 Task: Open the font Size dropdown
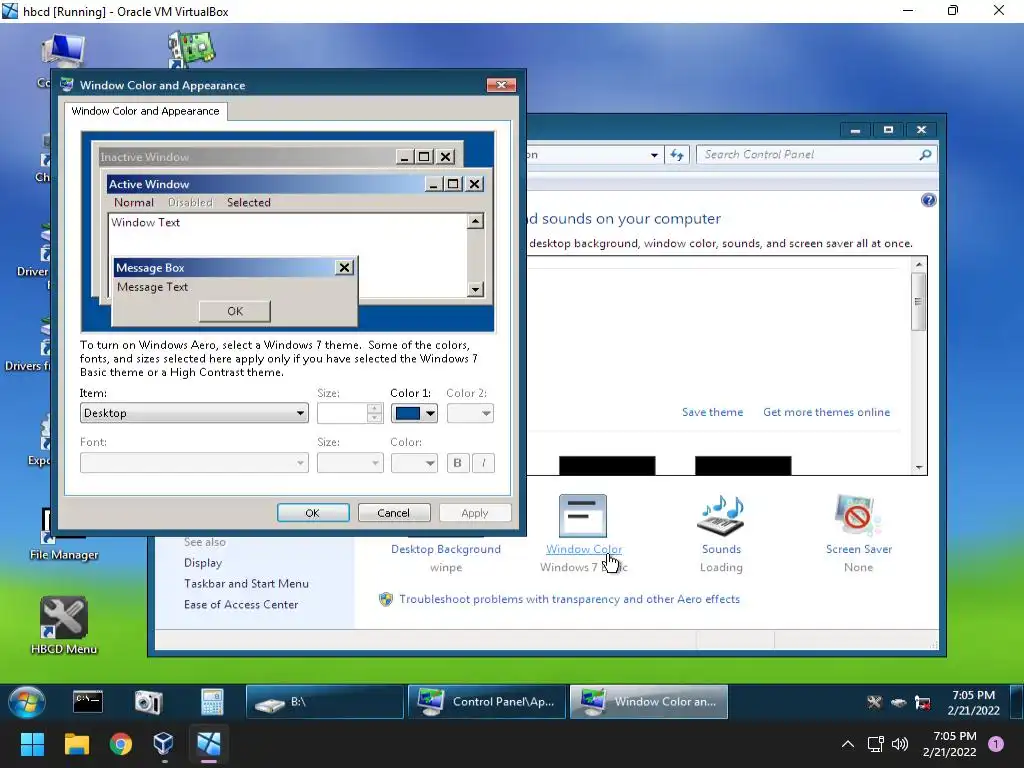350,463
